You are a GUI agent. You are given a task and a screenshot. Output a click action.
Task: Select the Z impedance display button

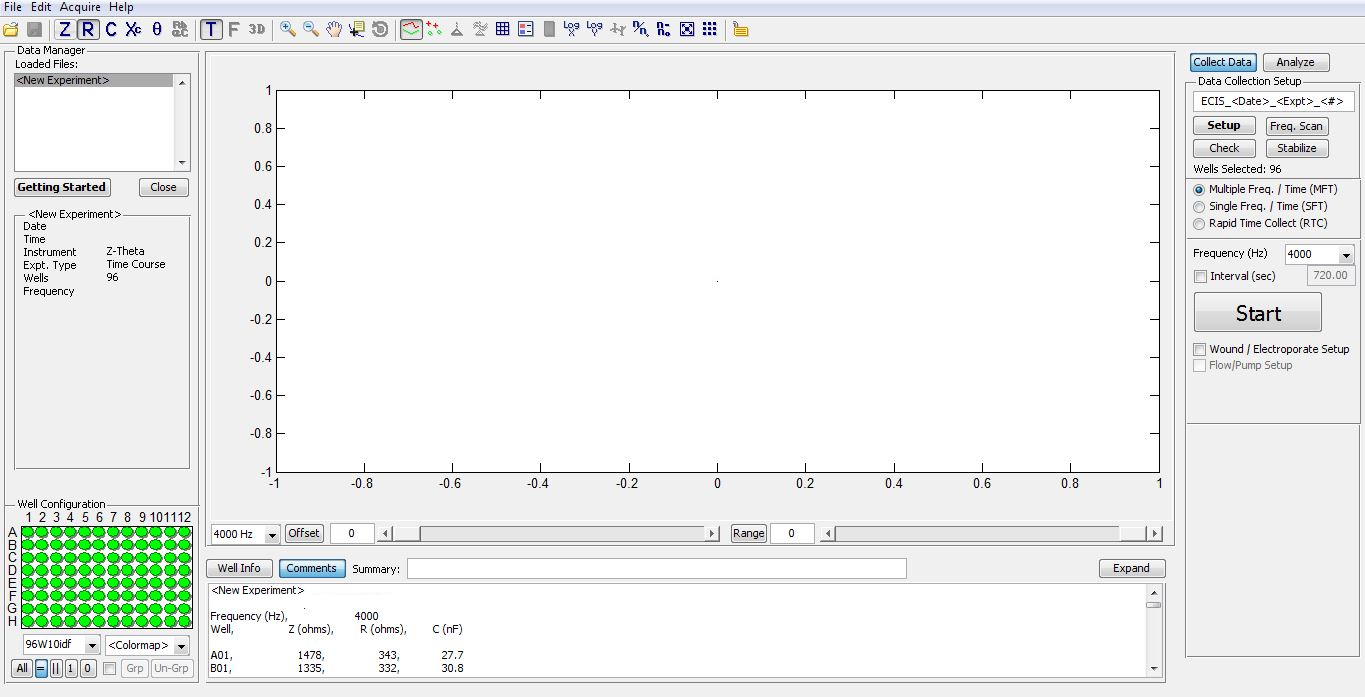point(65,30)
